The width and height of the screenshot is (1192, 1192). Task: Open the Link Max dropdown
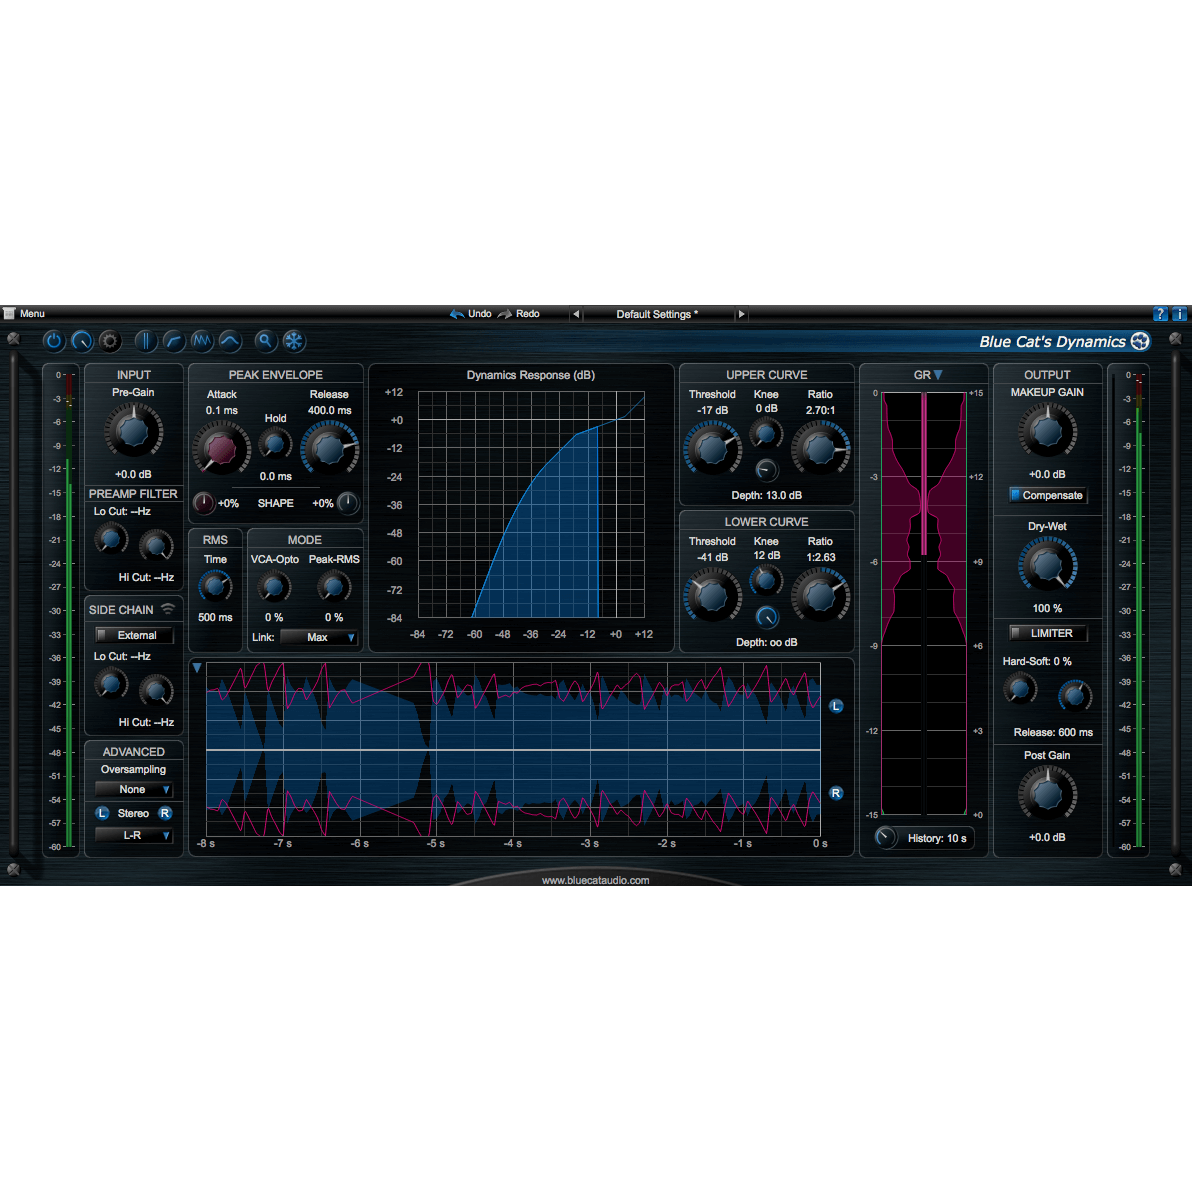point(319,637)
